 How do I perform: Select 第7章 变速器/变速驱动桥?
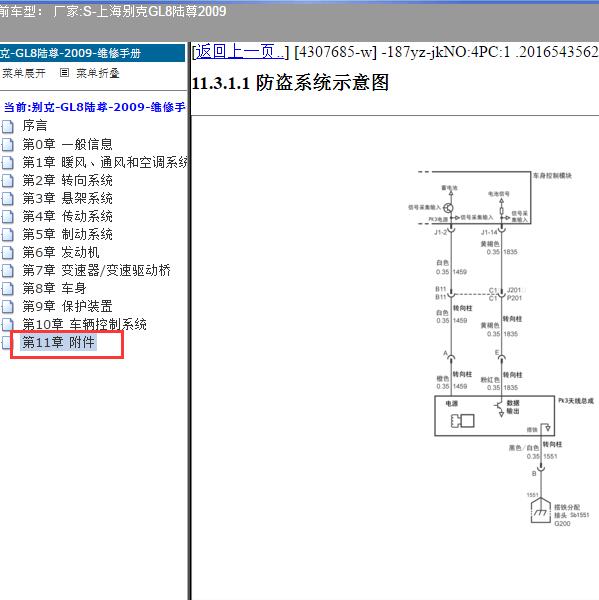tap(96, 270)
